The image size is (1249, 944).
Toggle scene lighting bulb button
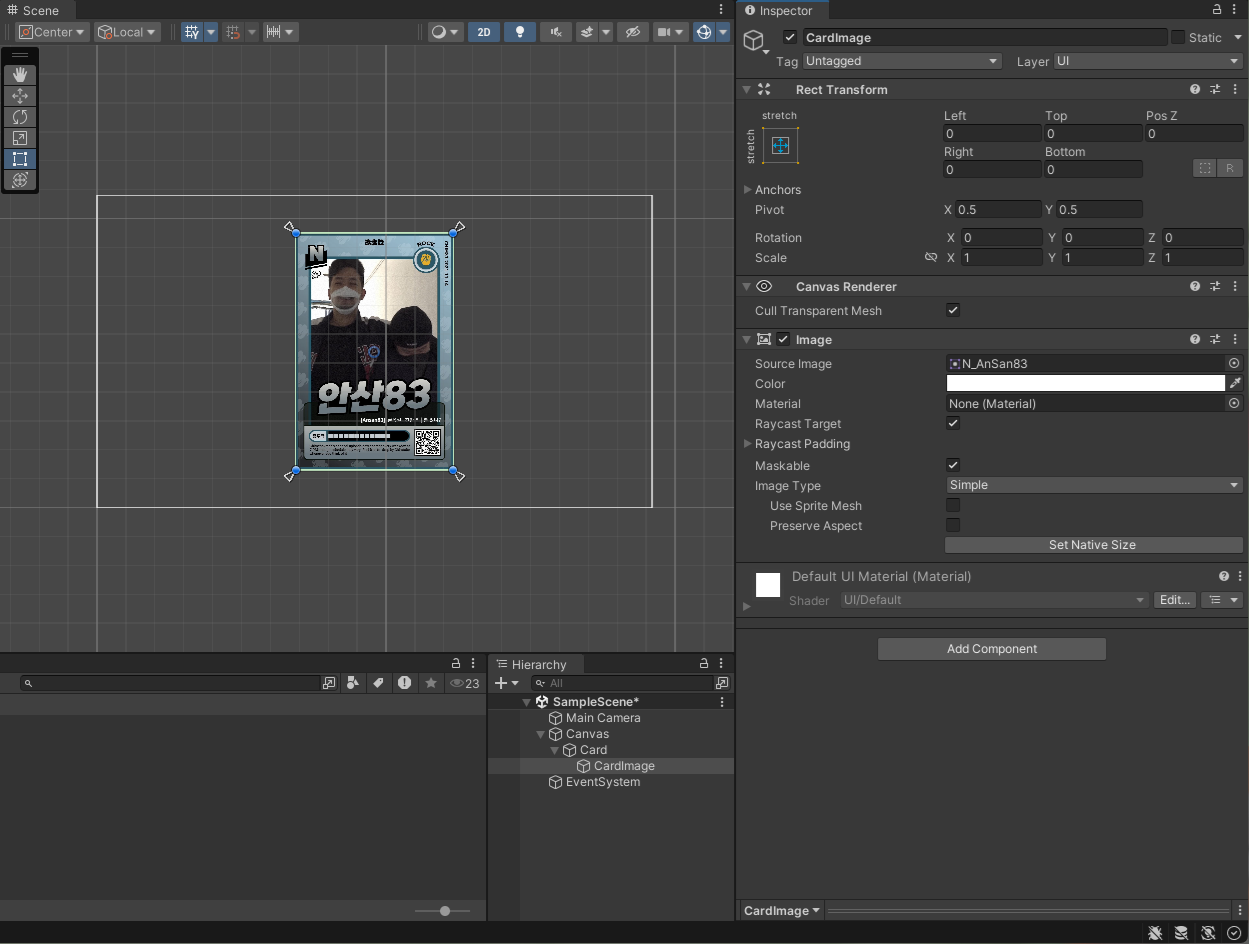pos(519,32)
